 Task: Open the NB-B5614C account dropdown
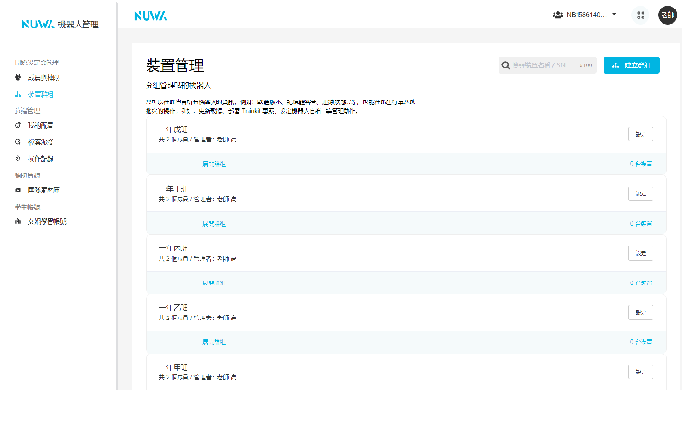coord(585,15)
